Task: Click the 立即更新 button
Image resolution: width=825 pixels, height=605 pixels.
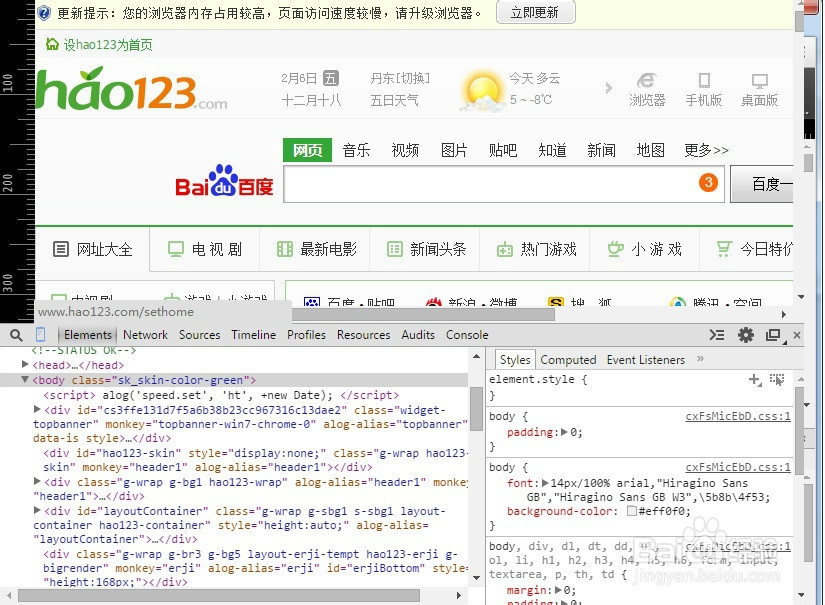Action: pyautogui.click(x=536, y=13)
